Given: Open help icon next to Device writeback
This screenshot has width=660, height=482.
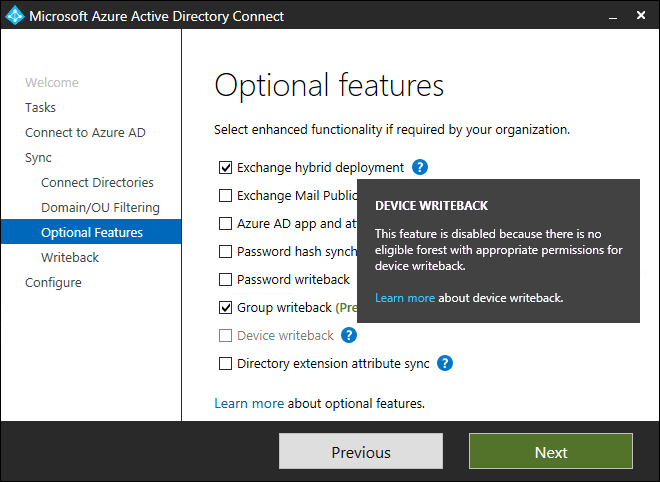Looking at the screenshot, I should (x=349, y=335).
